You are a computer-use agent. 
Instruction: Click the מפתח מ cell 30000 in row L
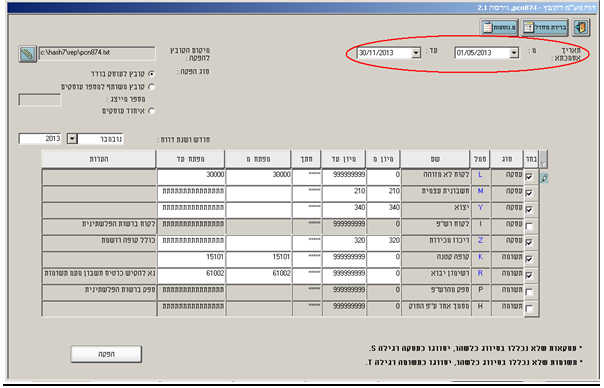(x=258, y=176)
